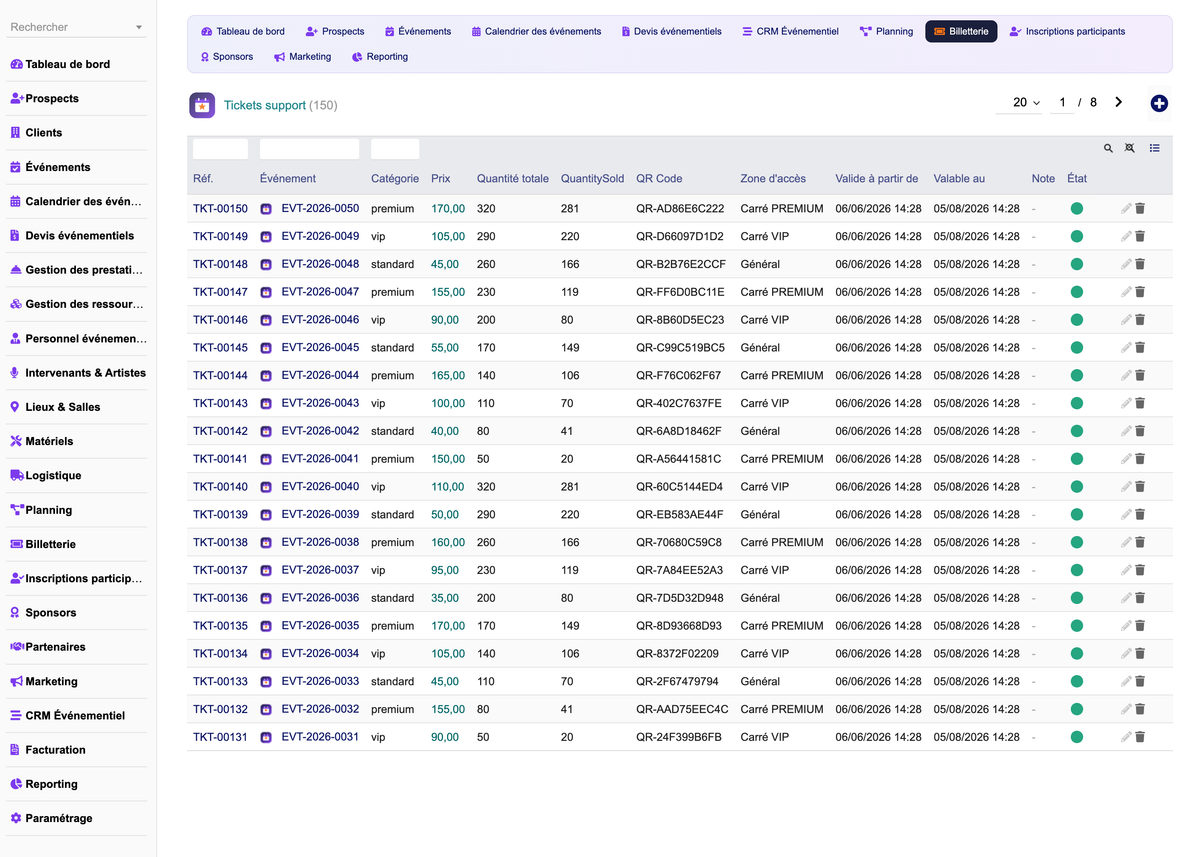Open Partenaires in the sidebar
The width and height of the screenshot is (1200, 857).
[x=55, y=647]
